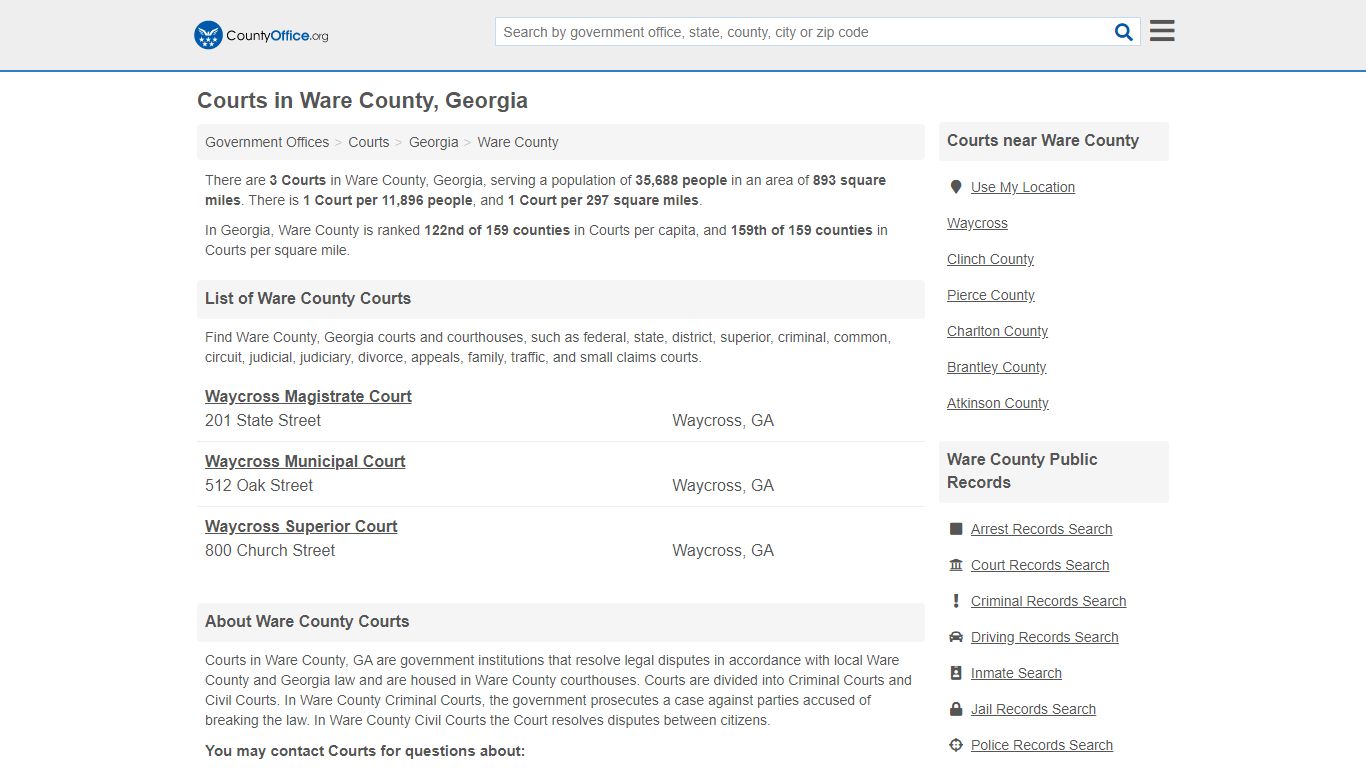The height and width of the screenshot is (768, 1366).
Task: Click Use My Location link
Action: [x=1023, y=187]
